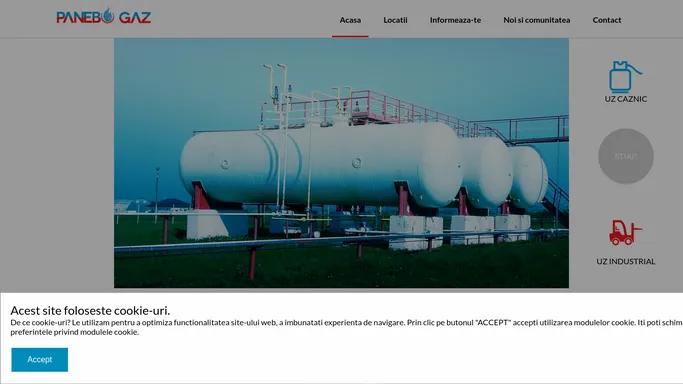Go to the Locatii page

395,20
